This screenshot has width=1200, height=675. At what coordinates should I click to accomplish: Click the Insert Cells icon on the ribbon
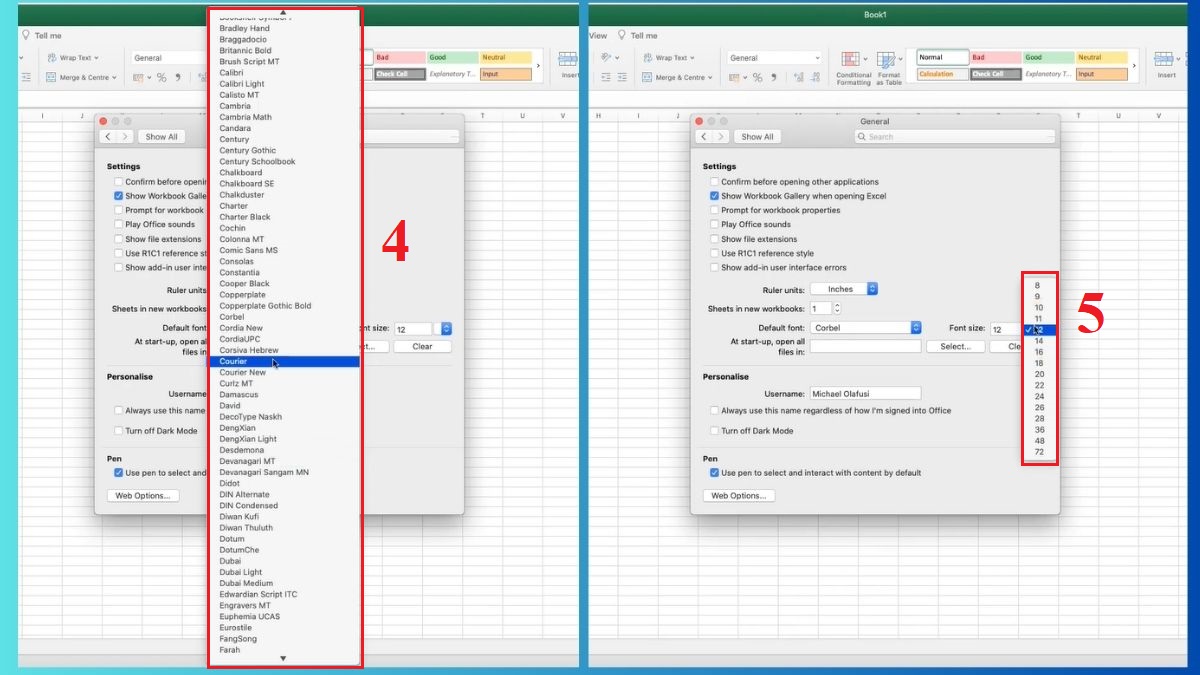tap(1164, 62)
